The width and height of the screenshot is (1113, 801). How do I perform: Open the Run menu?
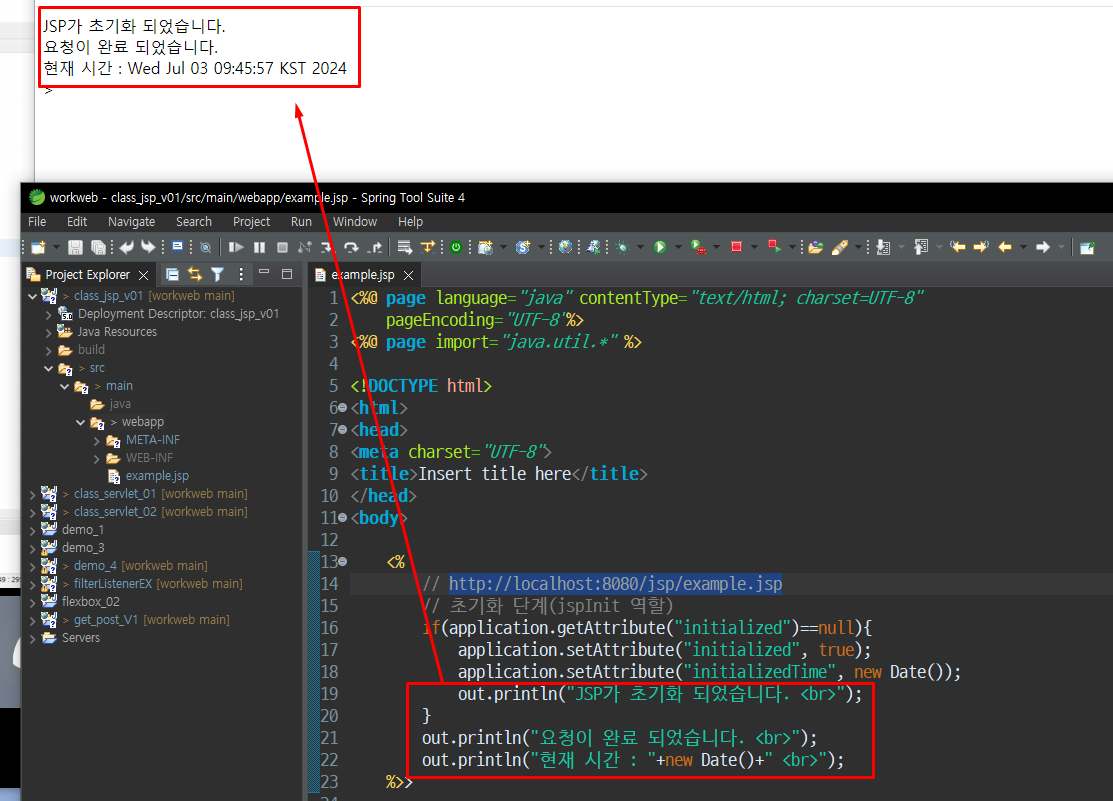tap(301, 222)
